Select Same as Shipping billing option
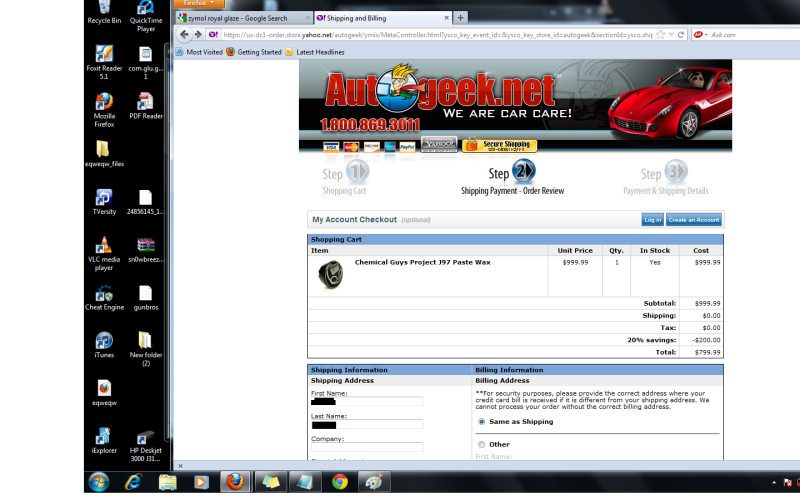This screenshot has height=500, width=800. pos(481,422)
